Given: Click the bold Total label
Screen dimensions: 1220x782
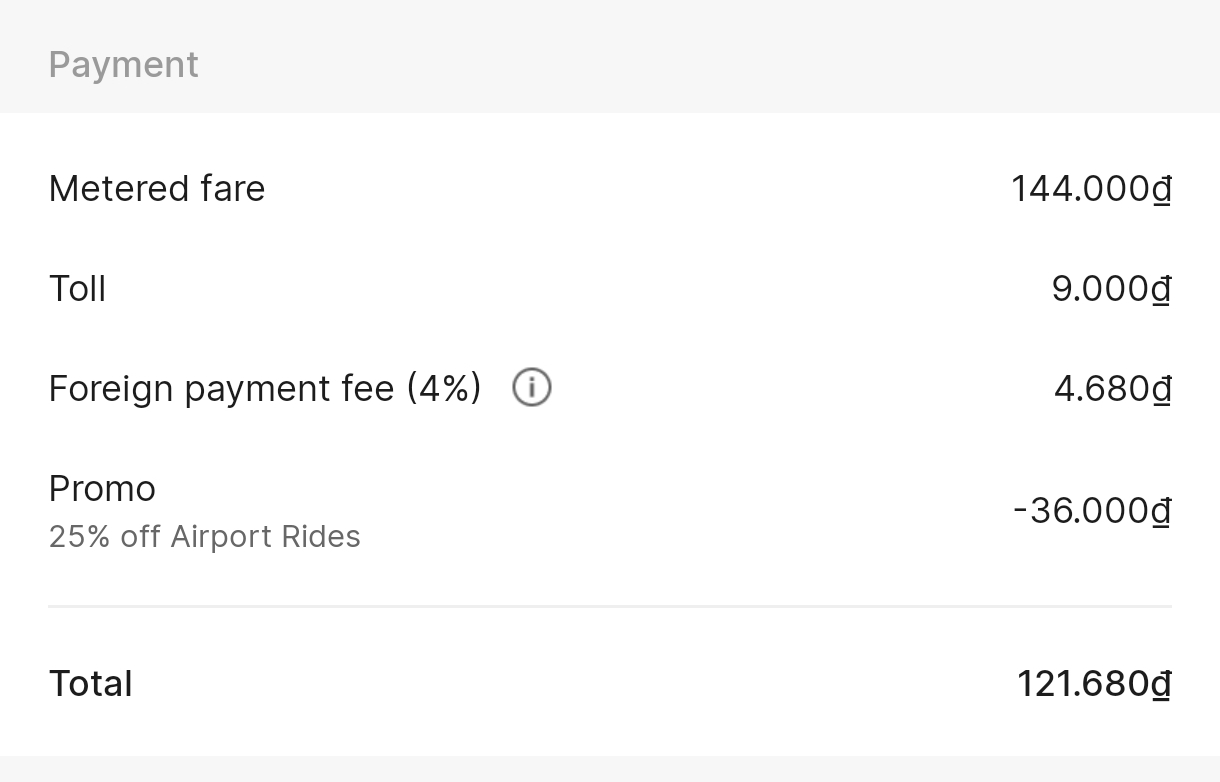Looking at the screenshot, I should [x=90, y=684].
